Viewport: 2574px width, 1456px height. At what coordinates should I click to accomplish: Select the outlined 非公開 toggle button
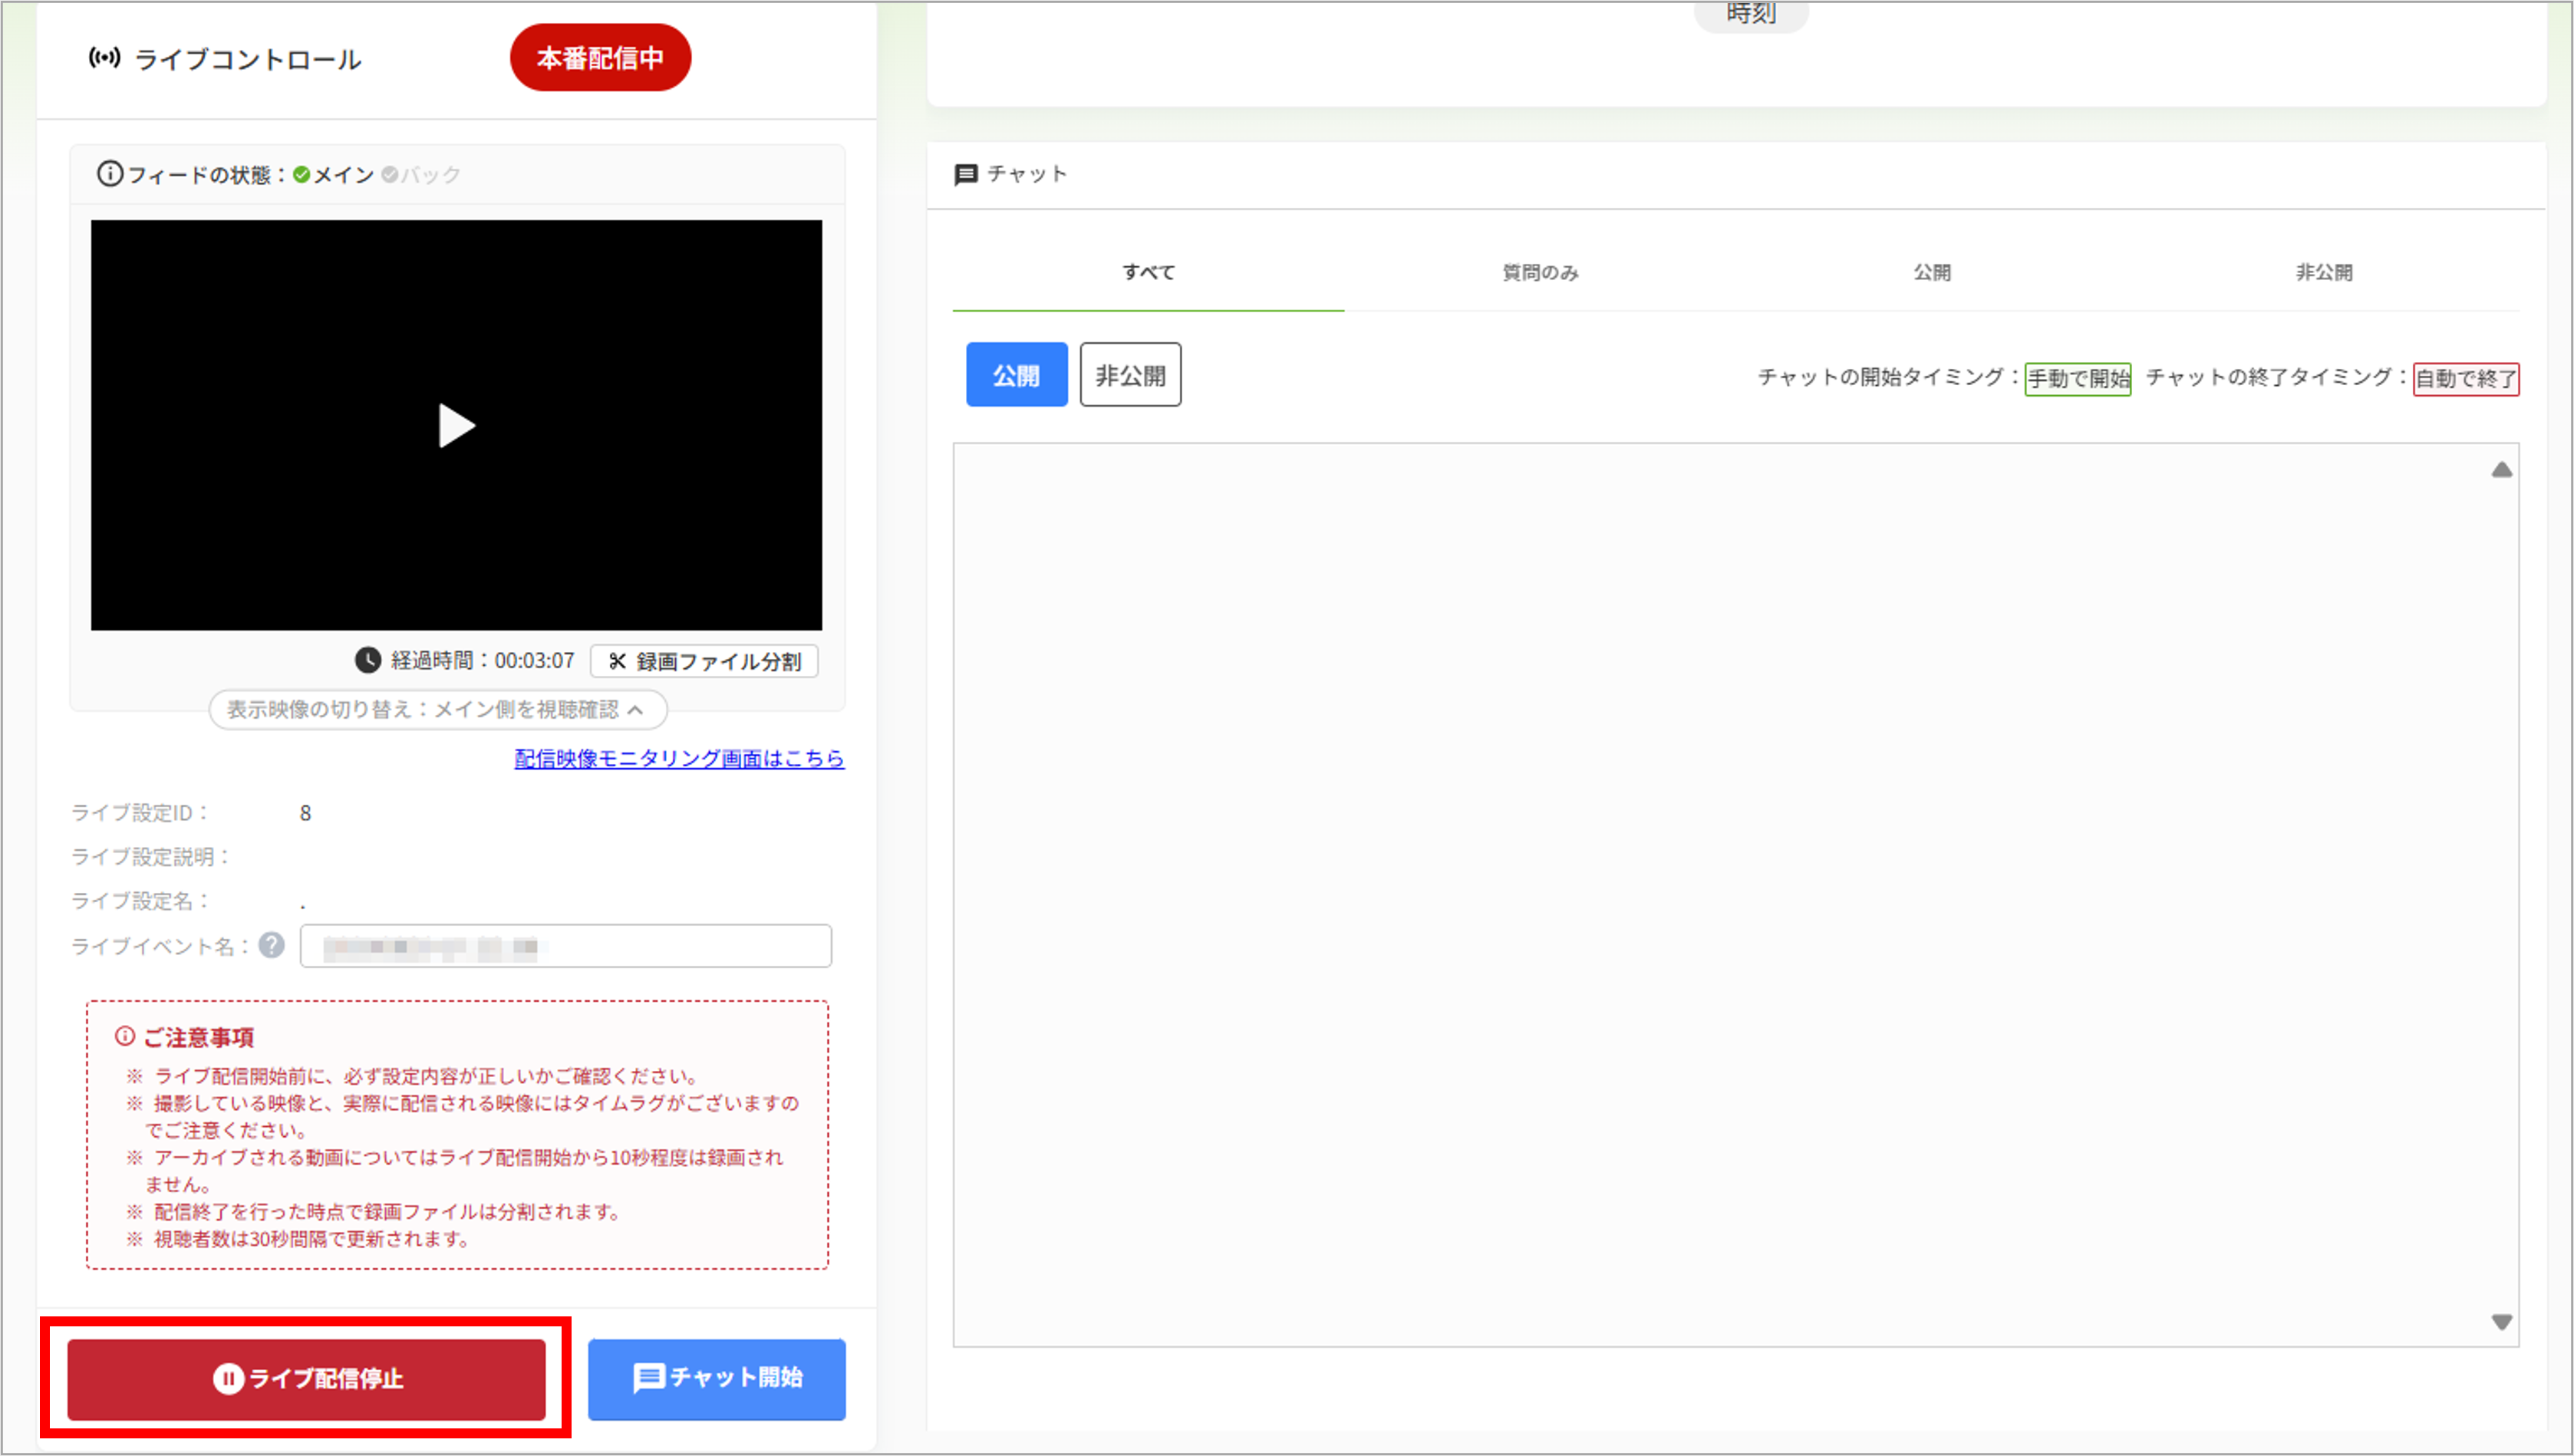[1130, 375]
